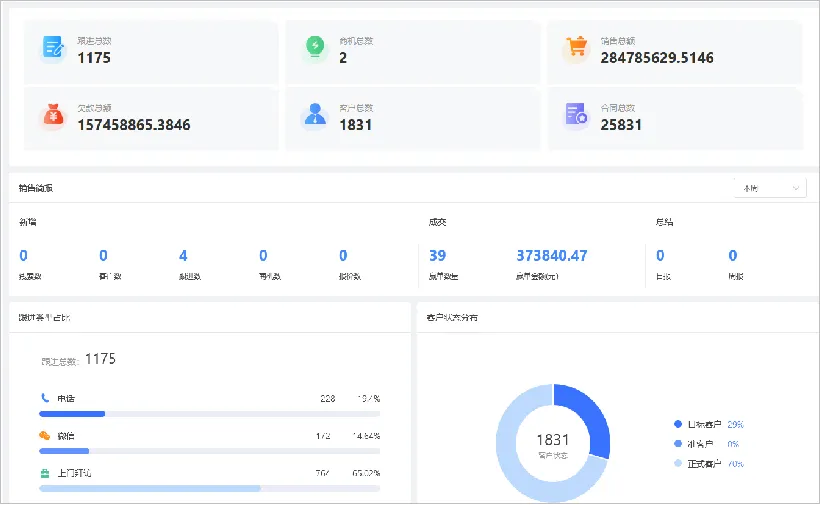Click the blue edit-document icon beside 1175

[53, 48]
